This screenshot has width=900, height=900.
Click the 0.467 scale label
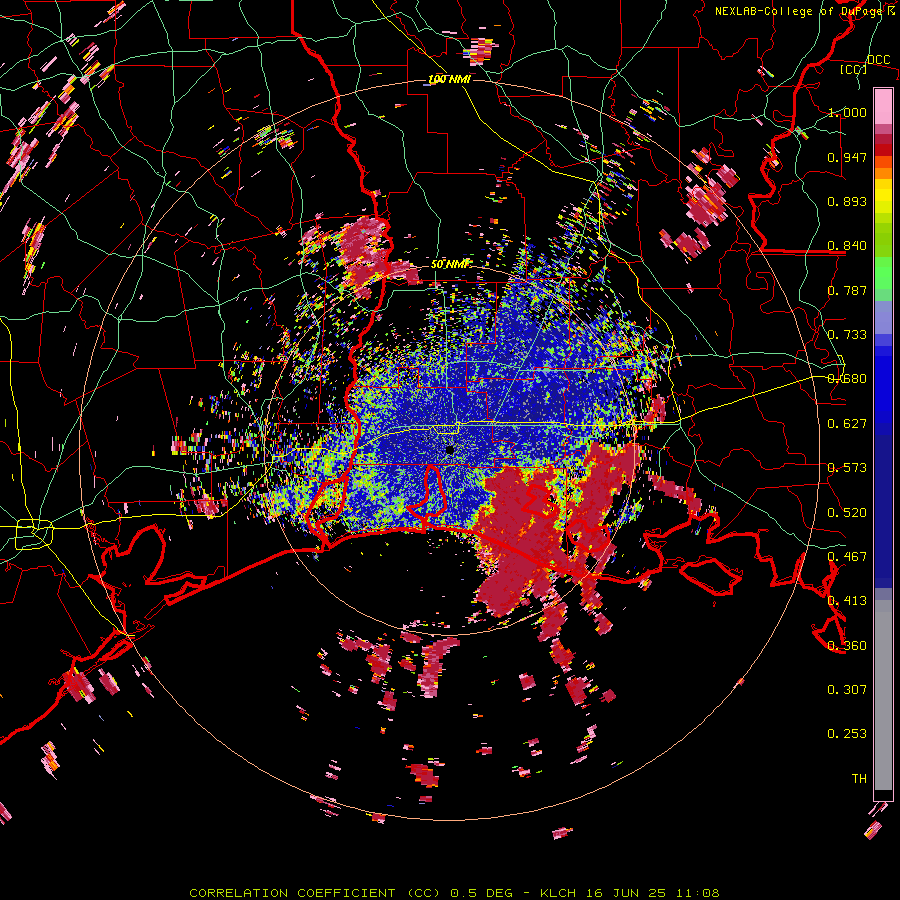(x=847, y=557)
